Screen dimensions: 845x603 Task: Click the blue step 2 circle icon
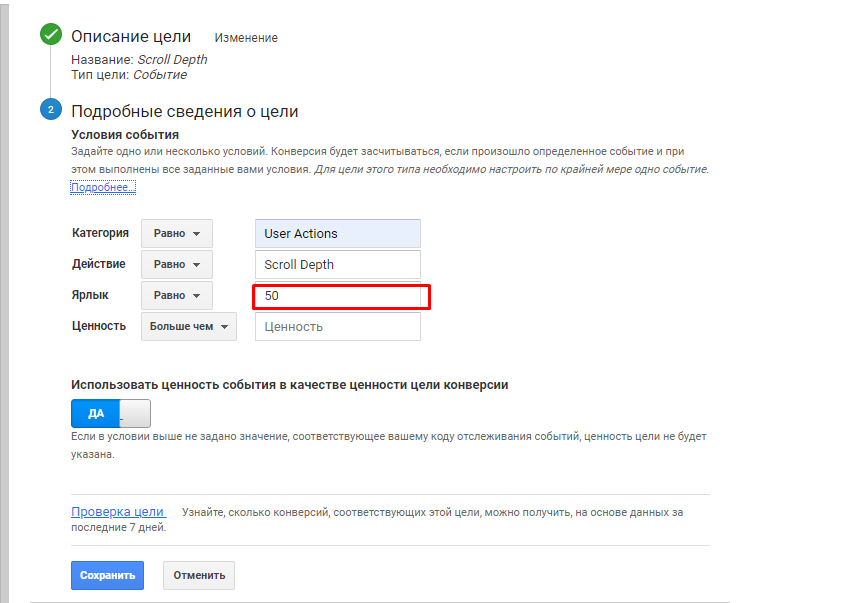point(51,109)
